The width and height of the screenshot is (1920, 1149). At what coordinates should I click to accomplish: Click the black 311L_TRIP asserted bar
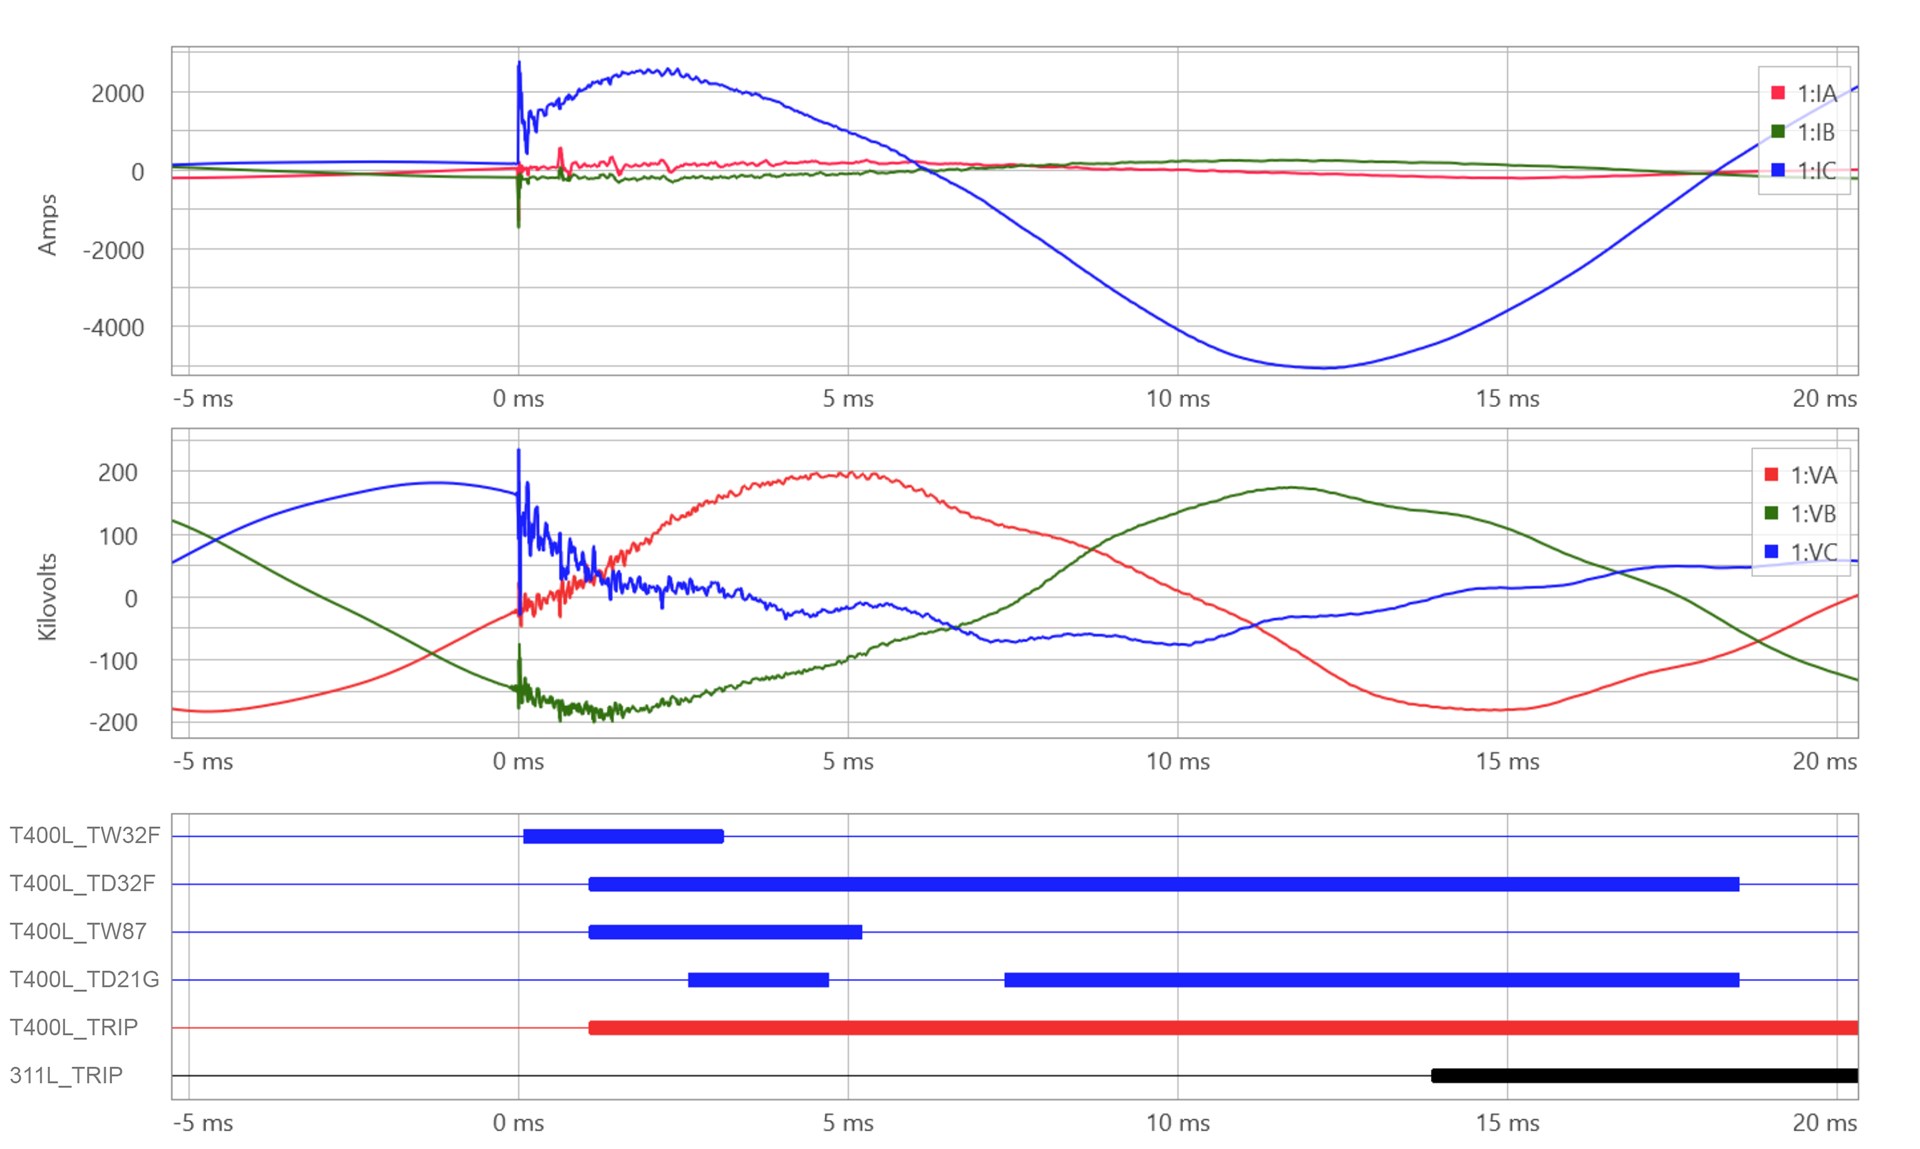(1644, 1075)
